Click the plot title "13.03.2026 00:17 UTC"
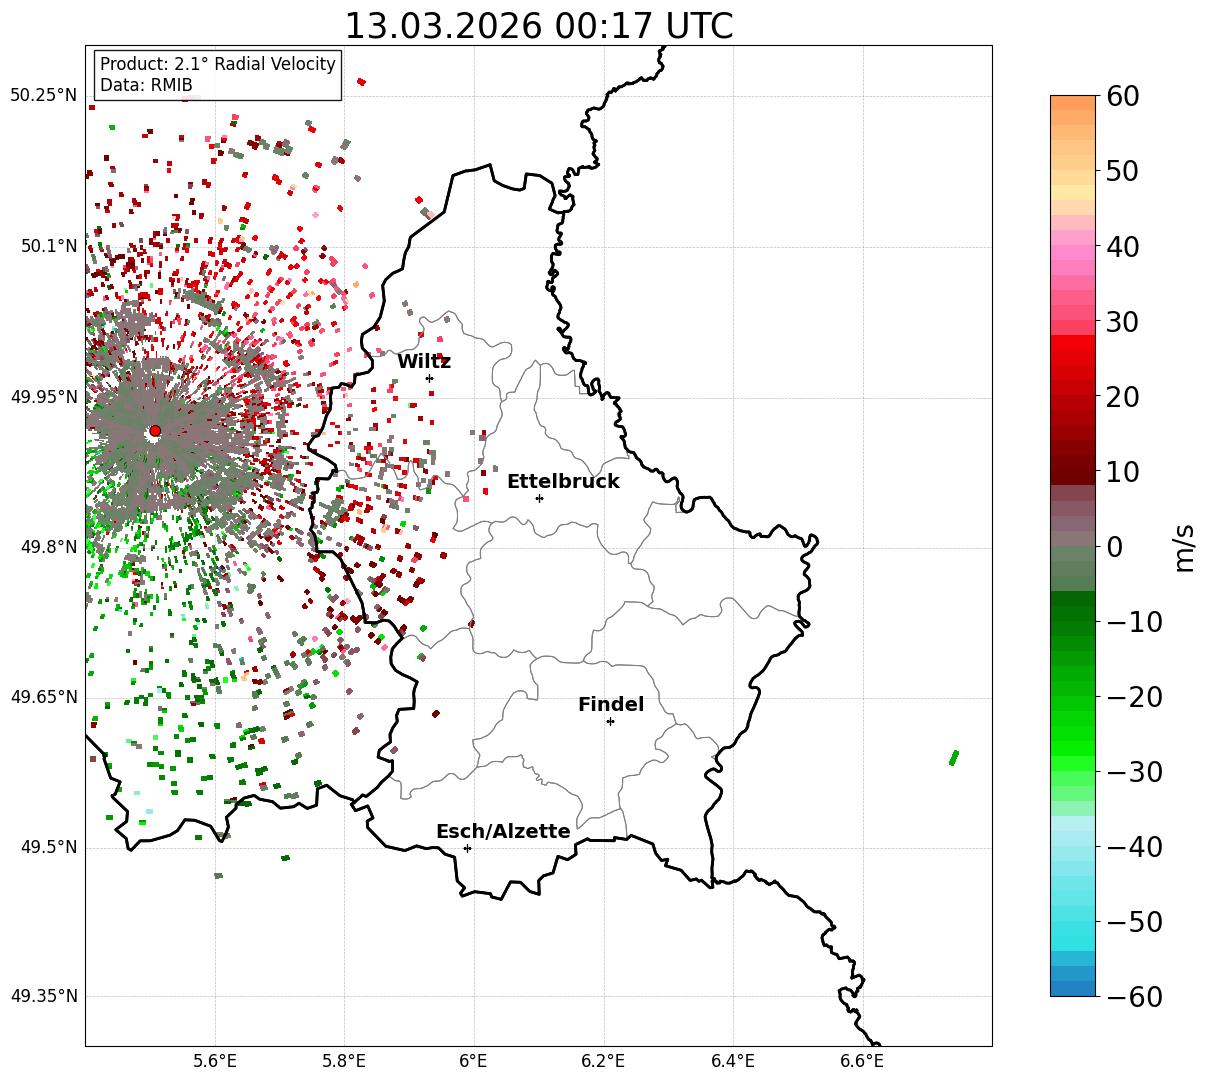 (538, 26)
